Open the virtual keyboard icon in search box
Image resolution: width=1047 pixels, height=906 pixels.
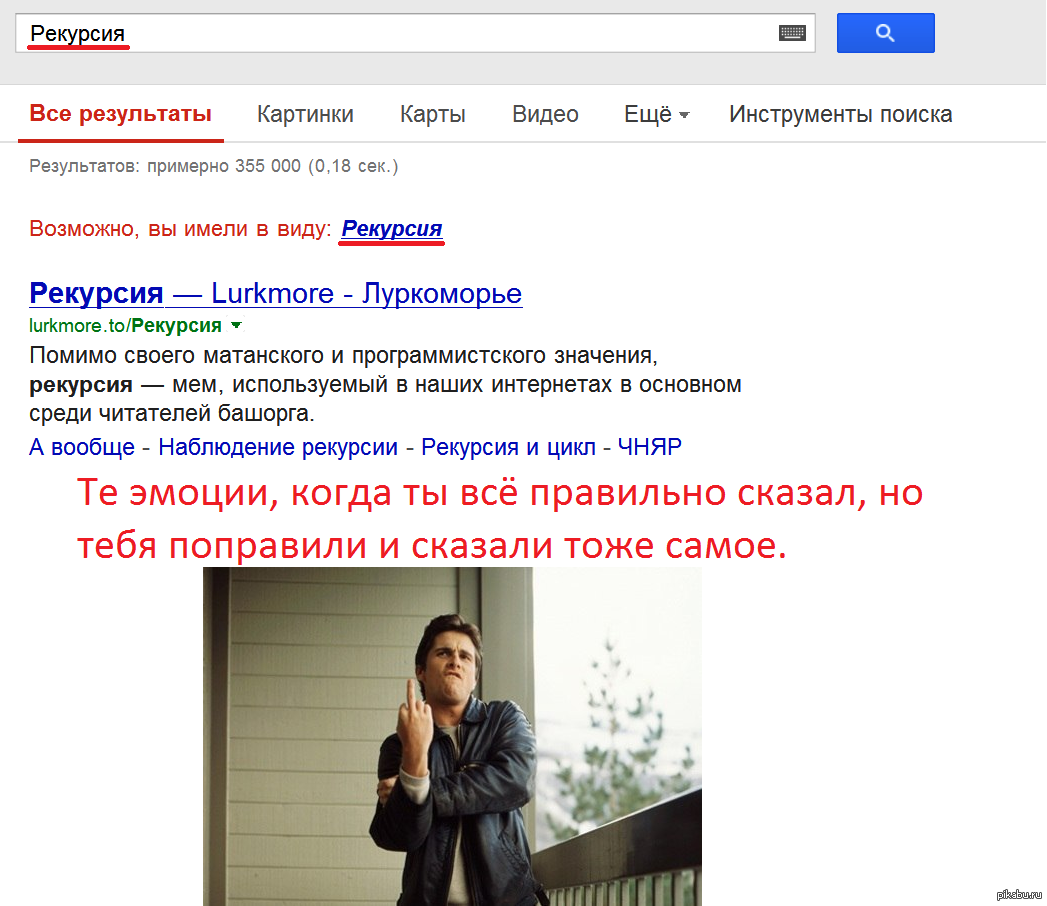click(793, 33)
